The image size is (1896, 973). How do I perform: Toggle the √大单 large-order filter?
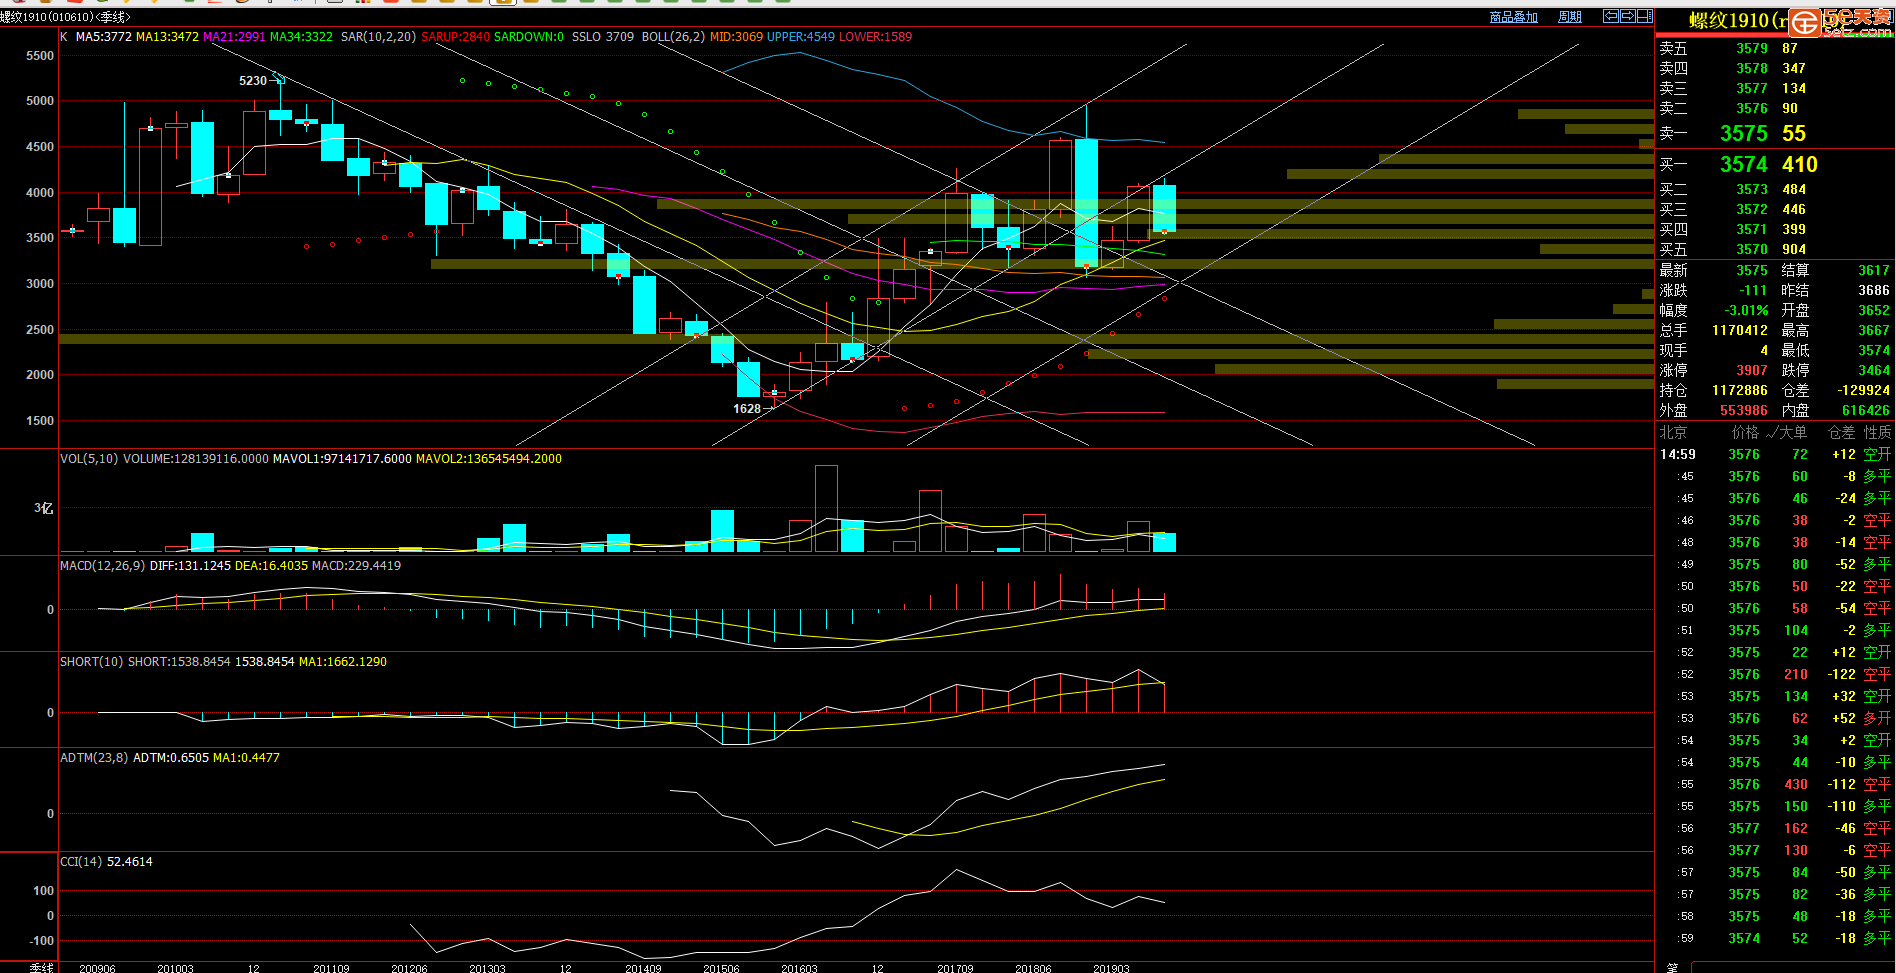[1786, 432]
